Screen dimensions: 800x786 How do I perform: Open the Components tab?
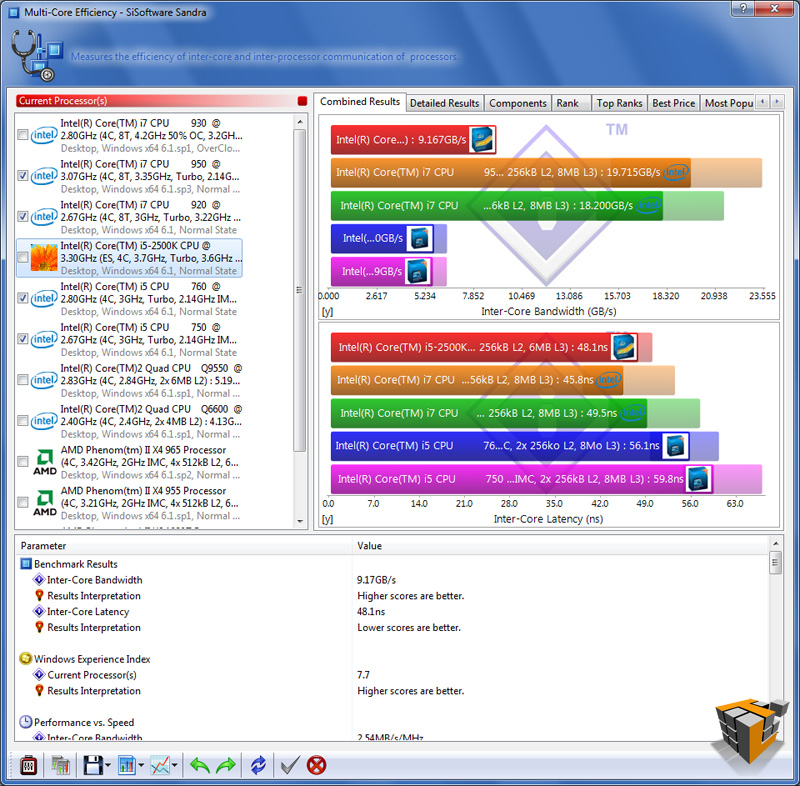click(518, 103)
